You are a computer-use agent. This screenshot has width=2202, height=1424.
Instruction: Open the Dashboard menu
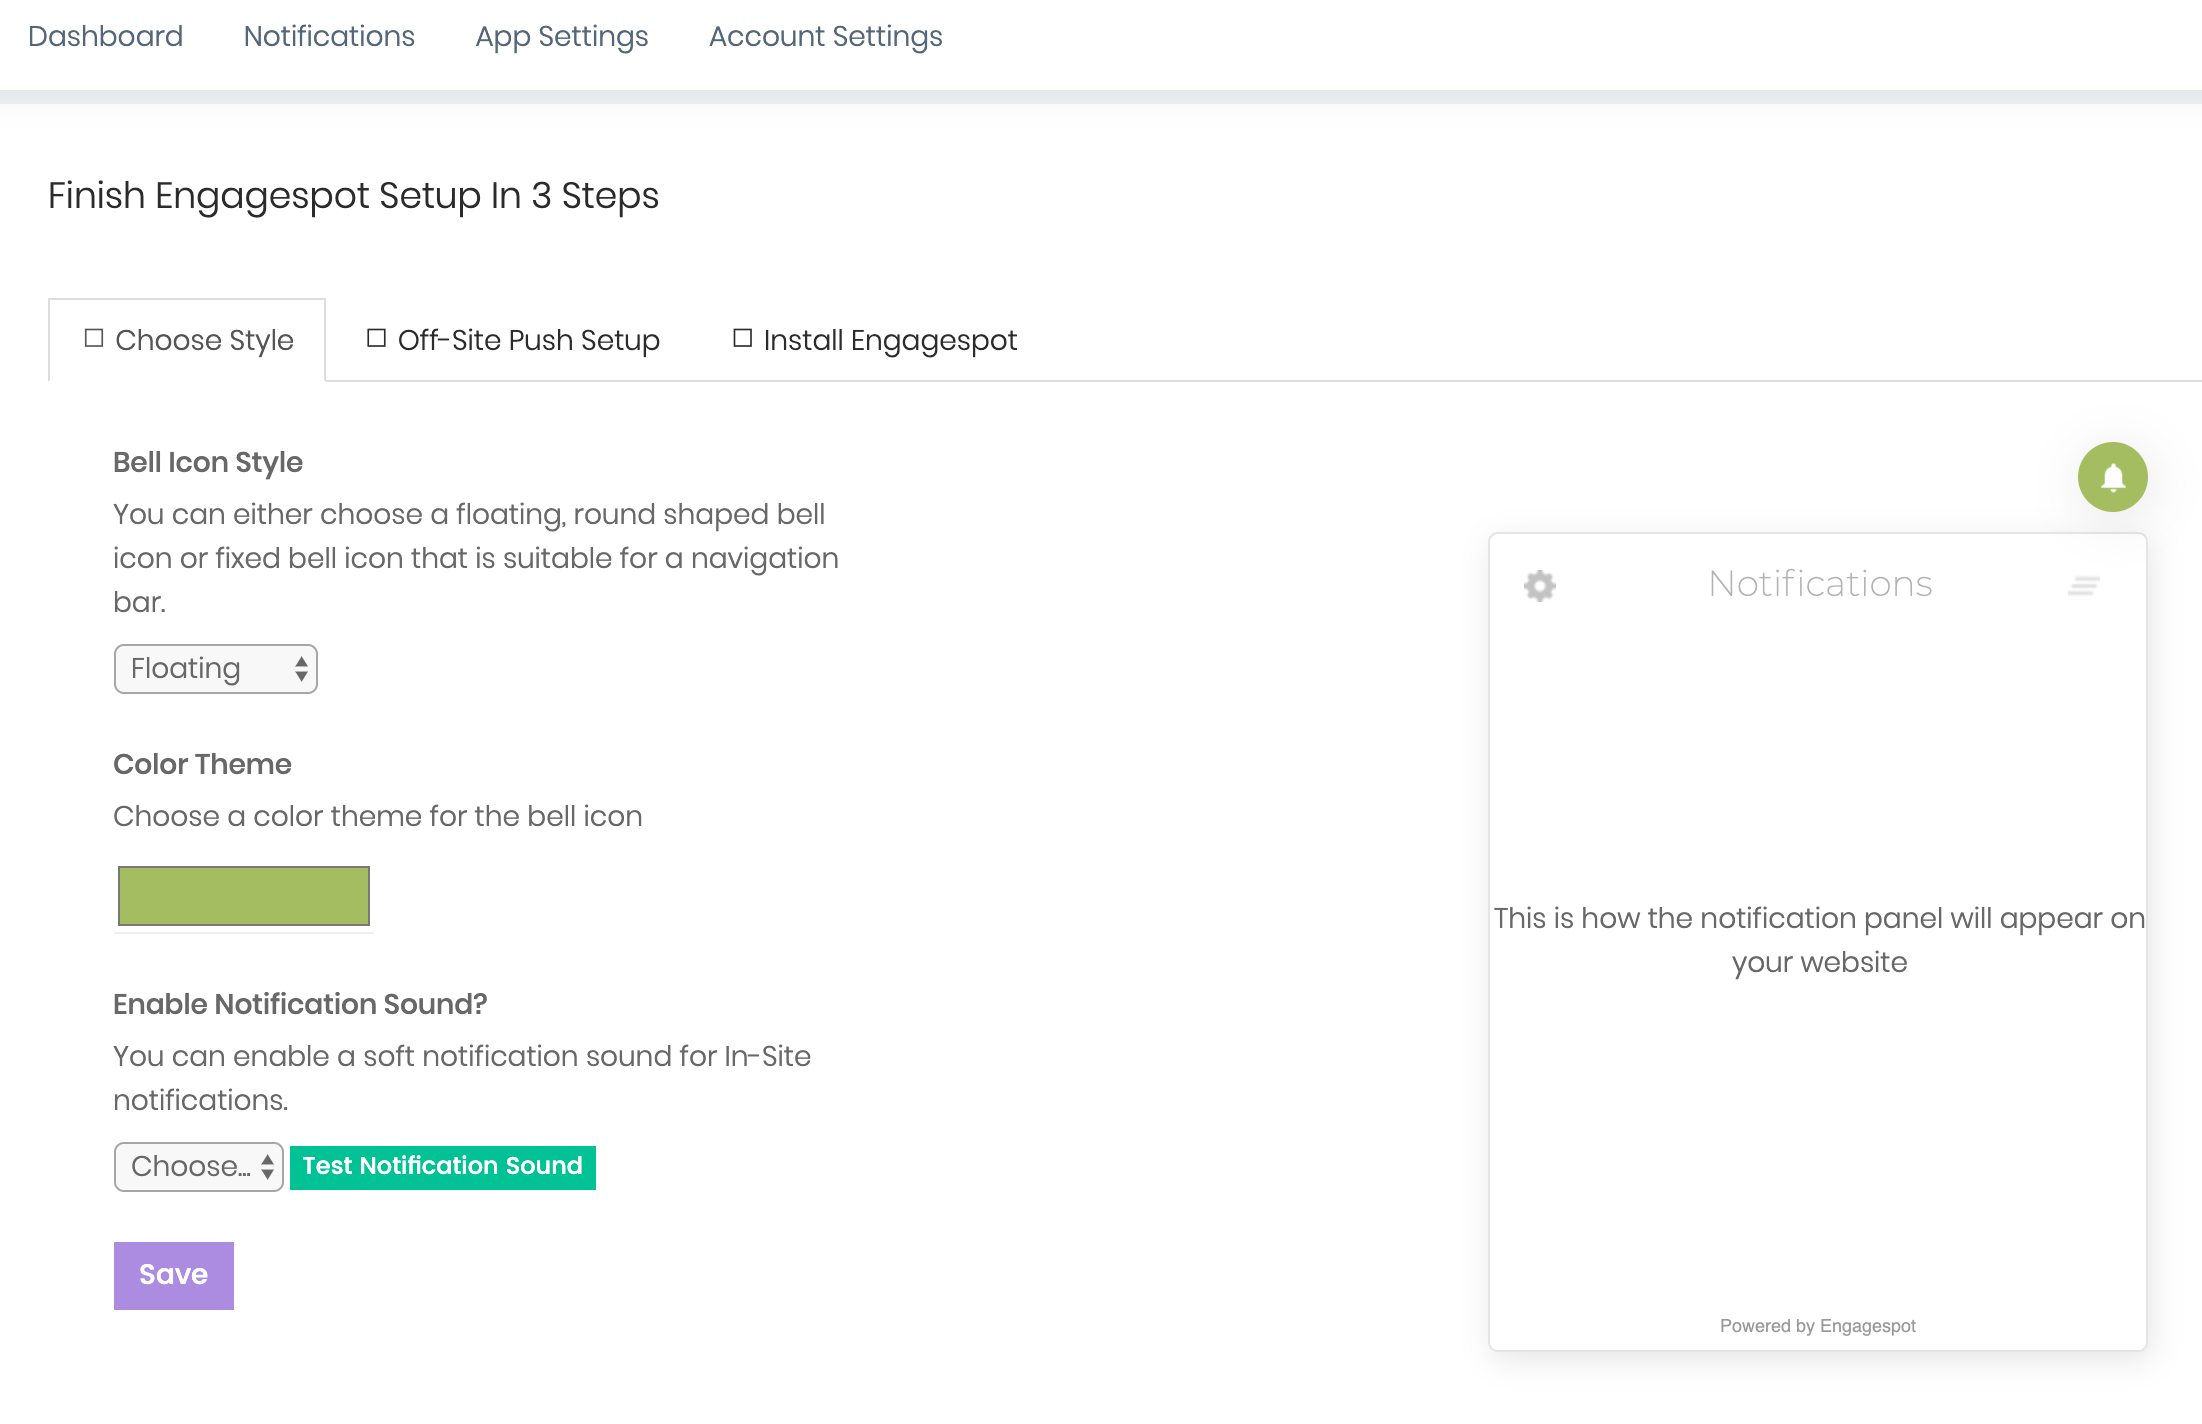click(x=105, y=36)
